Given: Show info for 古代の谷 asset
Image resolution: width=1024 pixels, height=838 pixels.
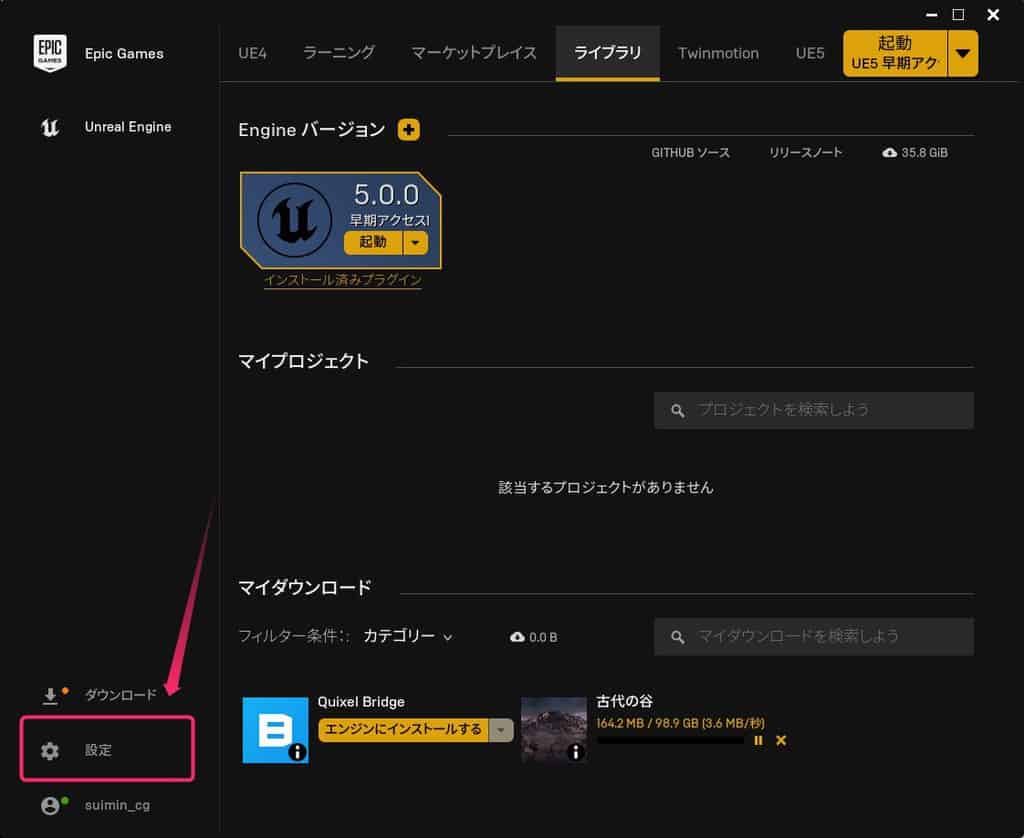Looking at the screenshot, I should [x=575, y=752].
